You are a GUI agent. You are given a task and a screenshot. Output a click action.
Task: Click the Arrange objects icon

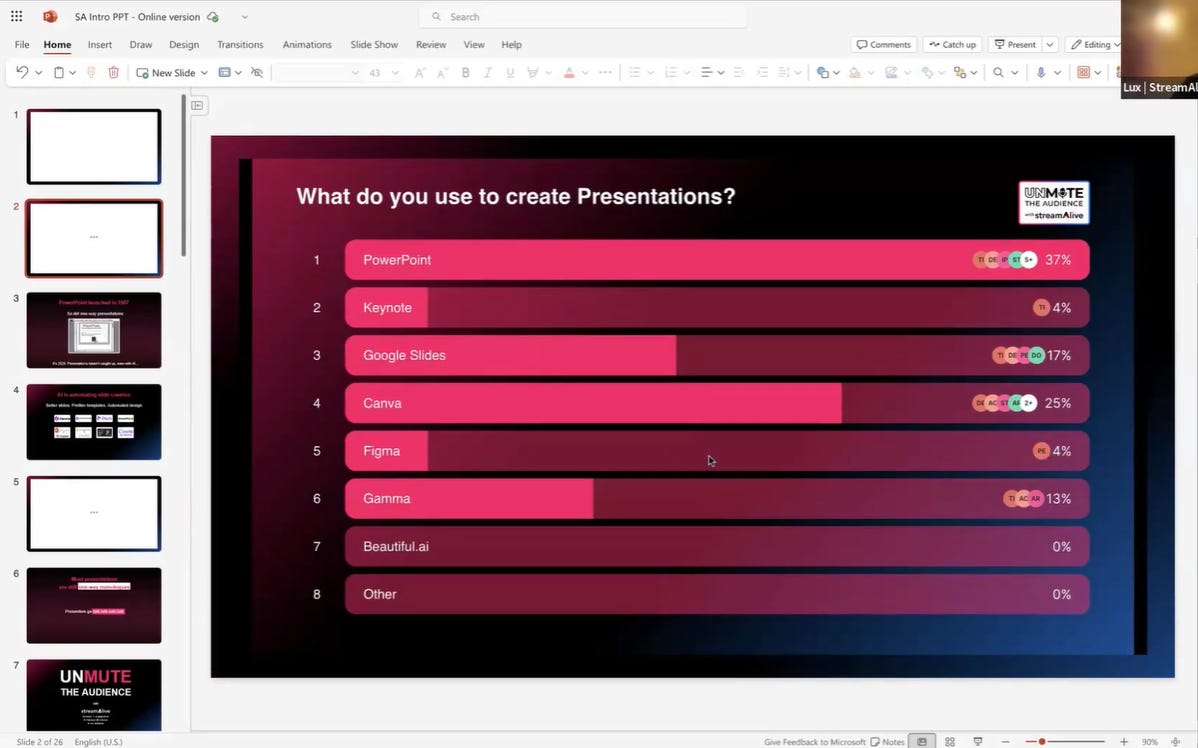[960, 73]
